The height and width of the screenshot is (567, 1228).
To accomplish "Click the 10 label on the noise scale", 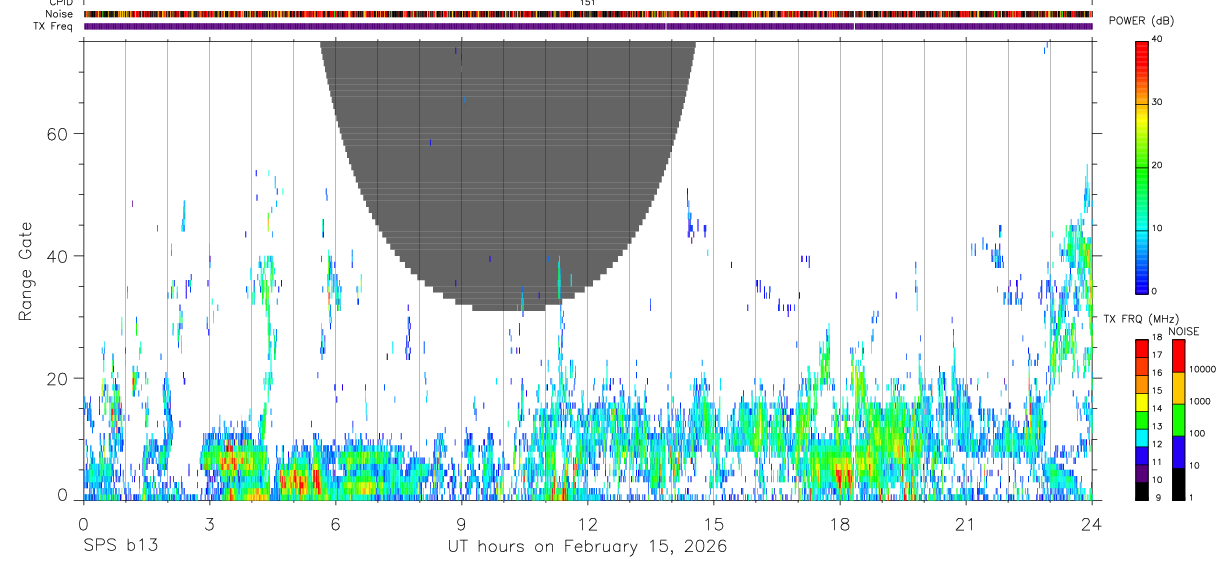I will [1194, 465].
